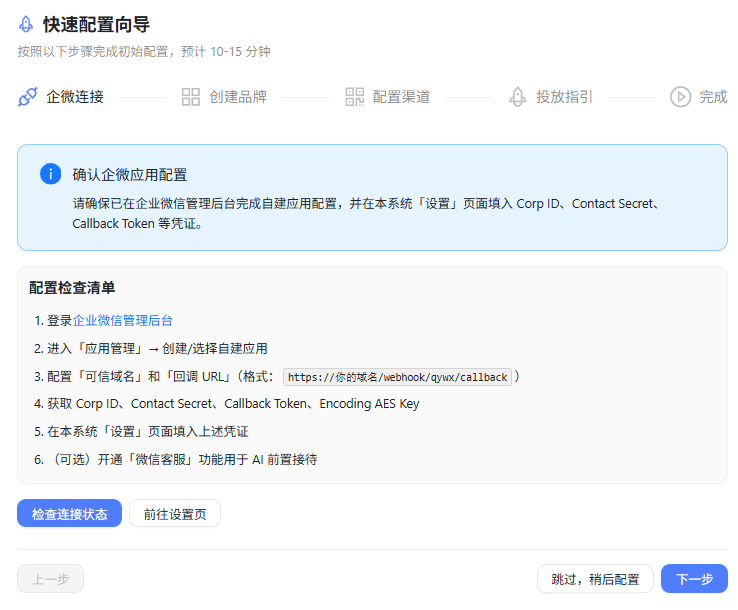Click the QR code icon for 配置渠道
Screen dimensions: 738x610
click(x=354, y=97)
